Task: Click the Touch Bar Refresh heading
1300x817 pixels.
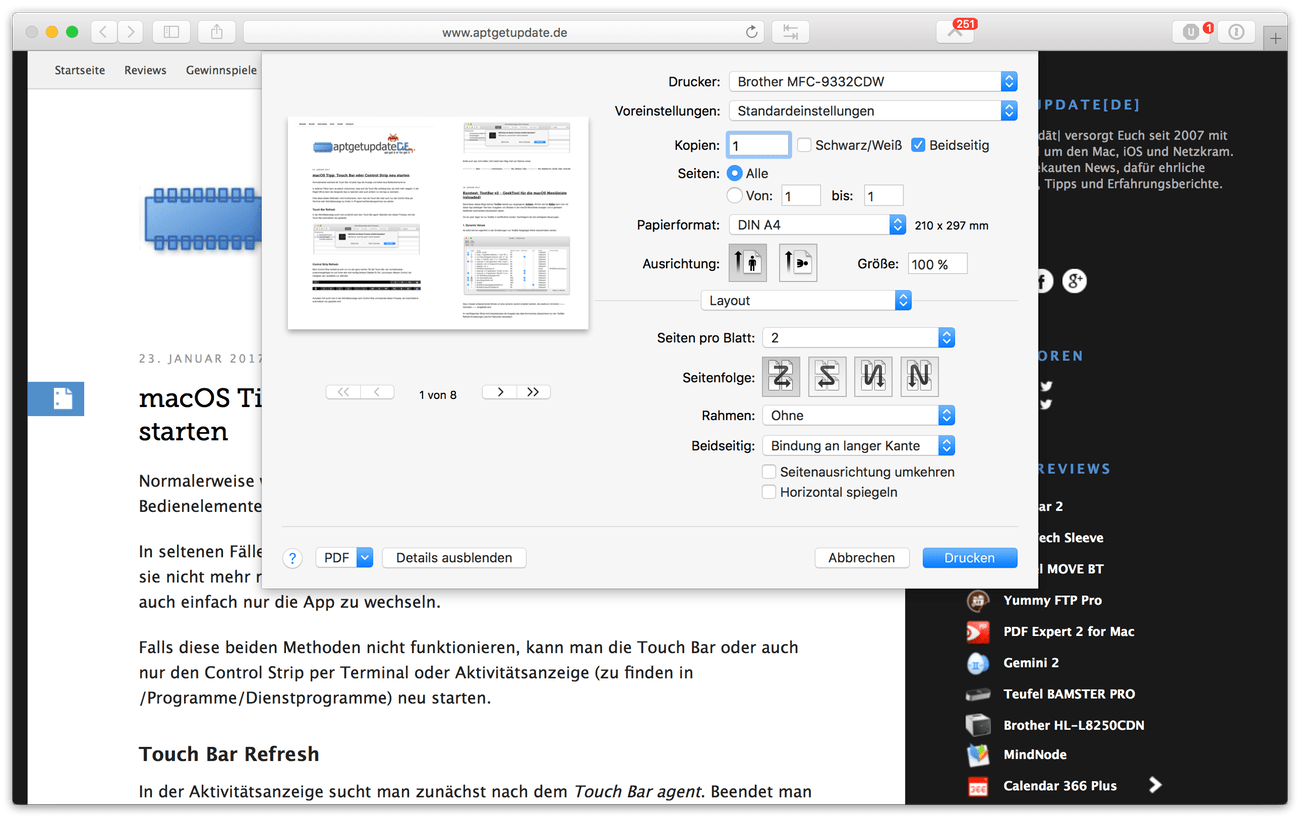Action: [x=229, y=754]
